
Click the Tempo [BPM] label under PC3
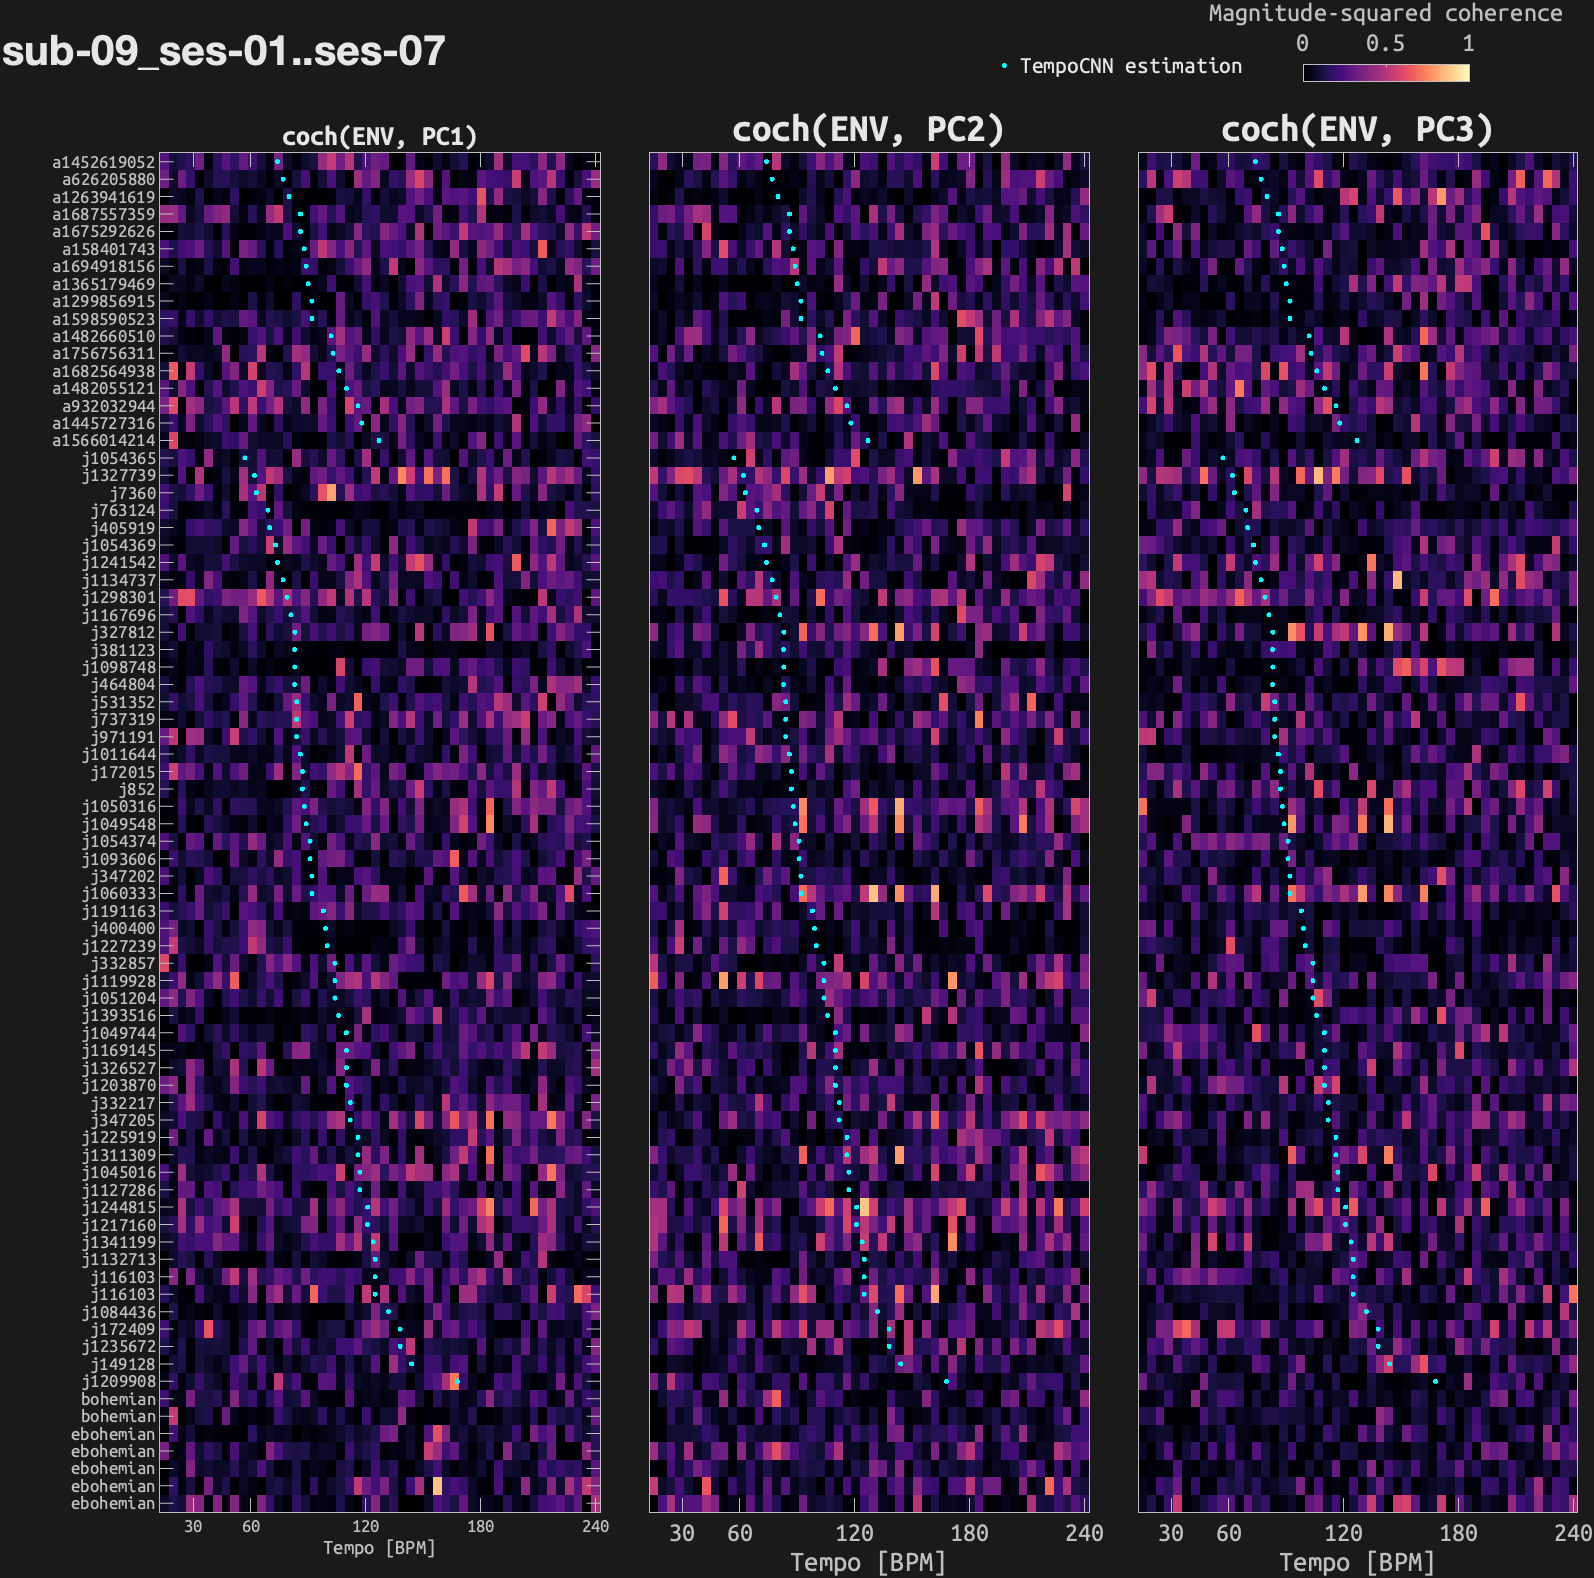[x=1357, y=1562]
